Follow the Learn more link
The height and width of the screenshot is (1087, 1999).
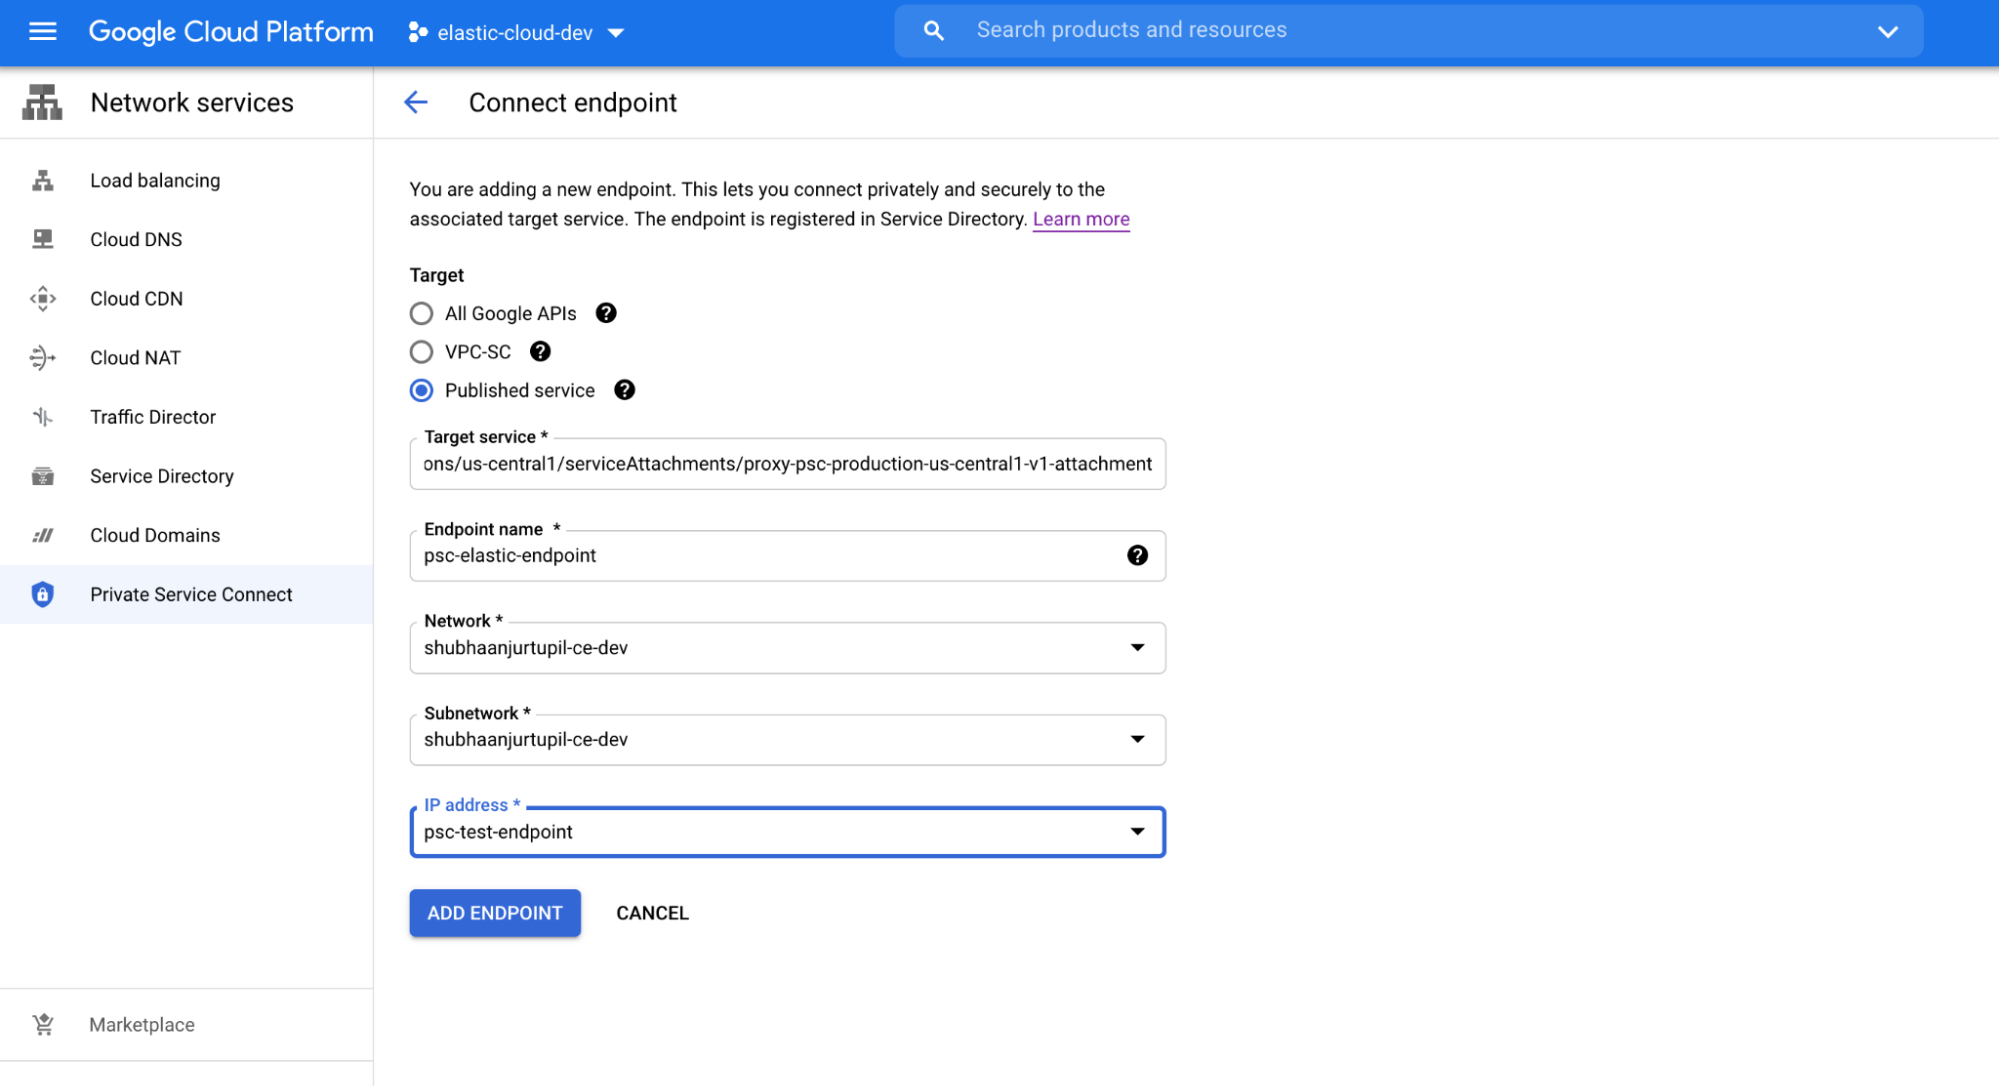coord(1081,220)
